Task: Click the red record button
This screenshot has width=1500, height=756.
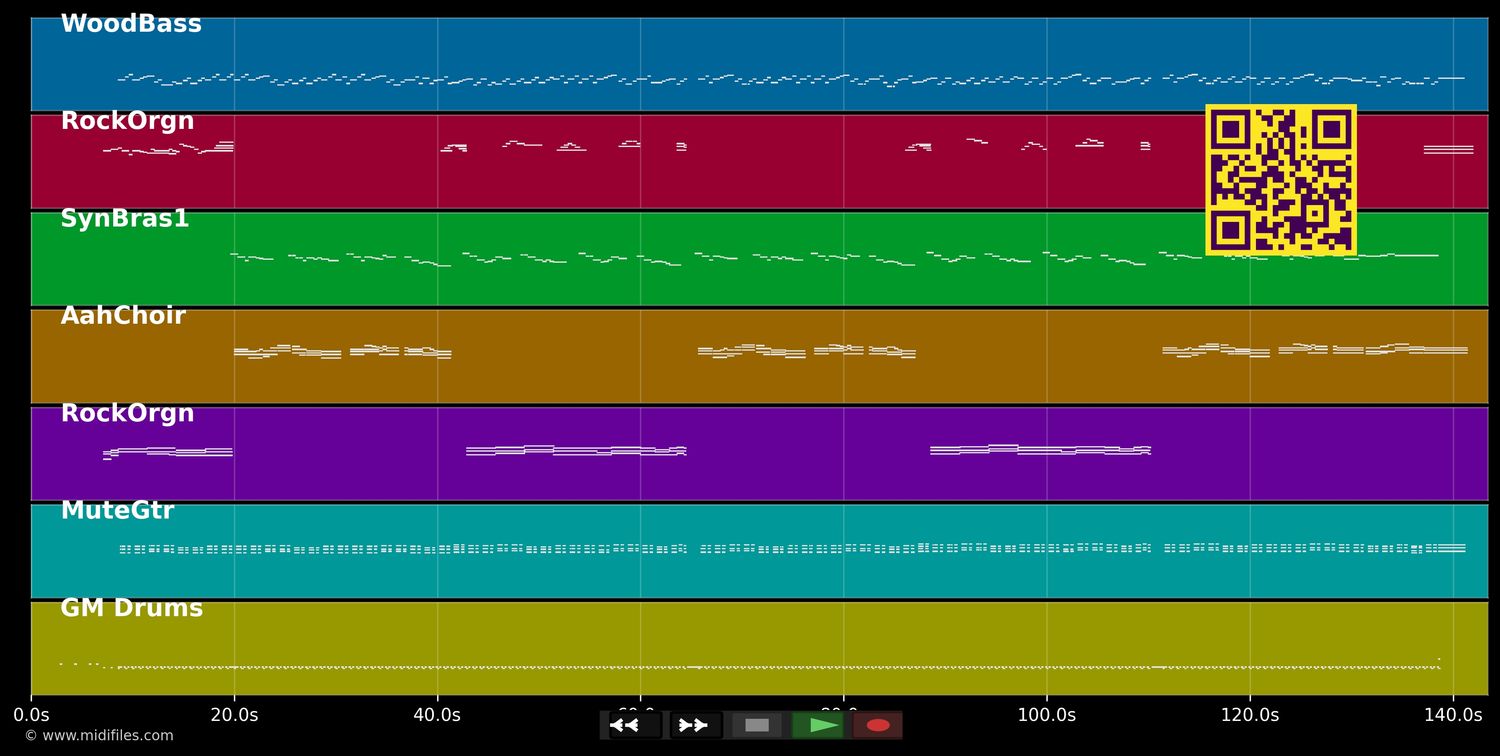Action: click(x=878, y=725)
